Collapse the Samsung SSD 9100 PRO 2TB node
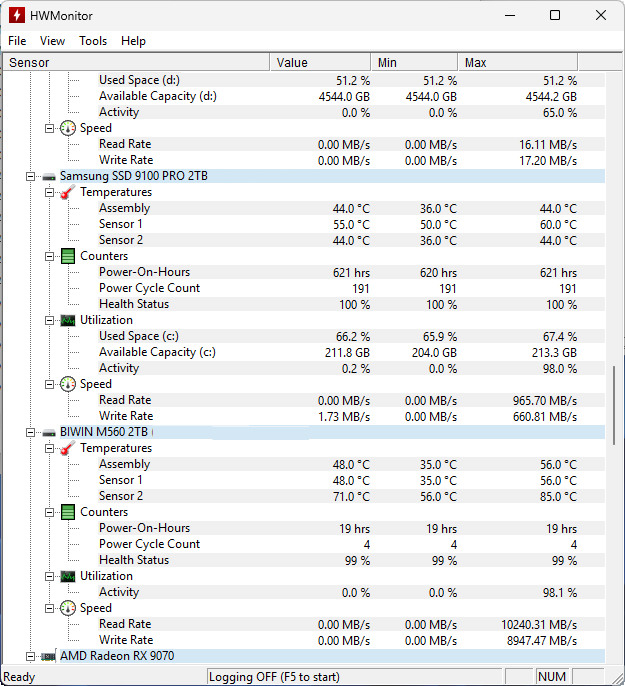Screen dimensions: 625x686 coord(30,176)
